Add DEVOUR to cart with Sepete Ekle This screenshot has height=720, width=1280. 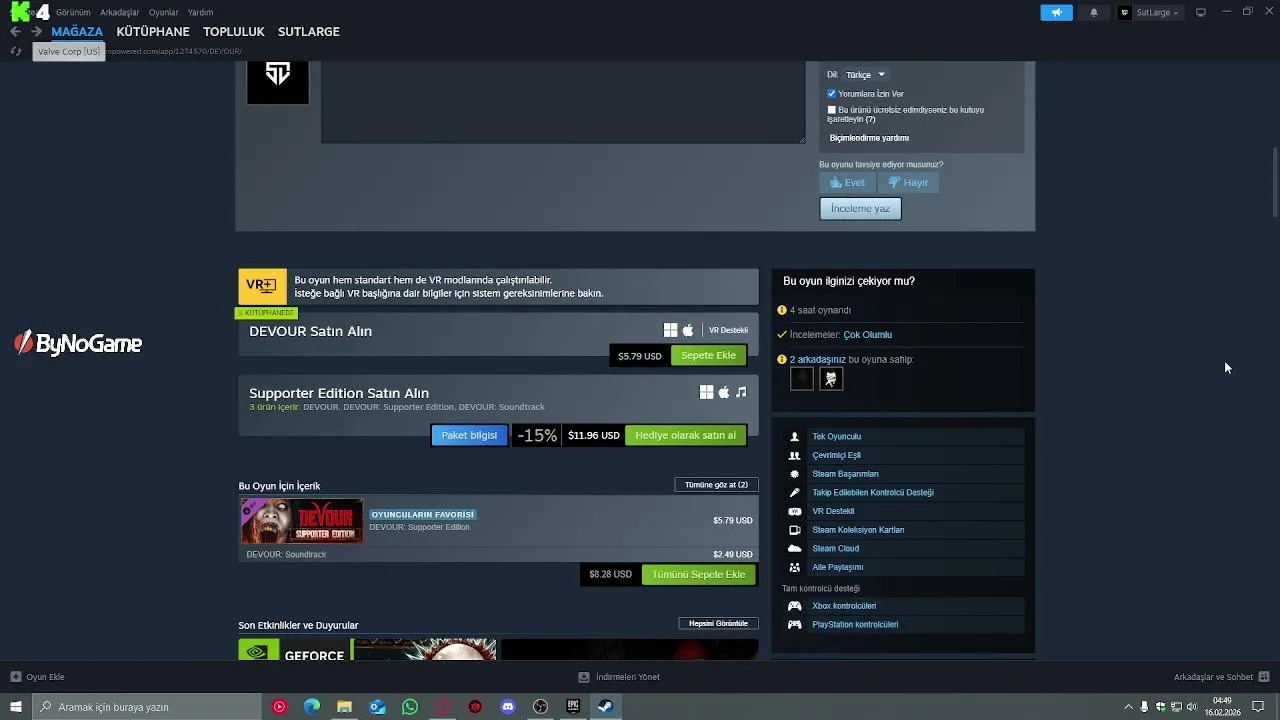[708, 356]
